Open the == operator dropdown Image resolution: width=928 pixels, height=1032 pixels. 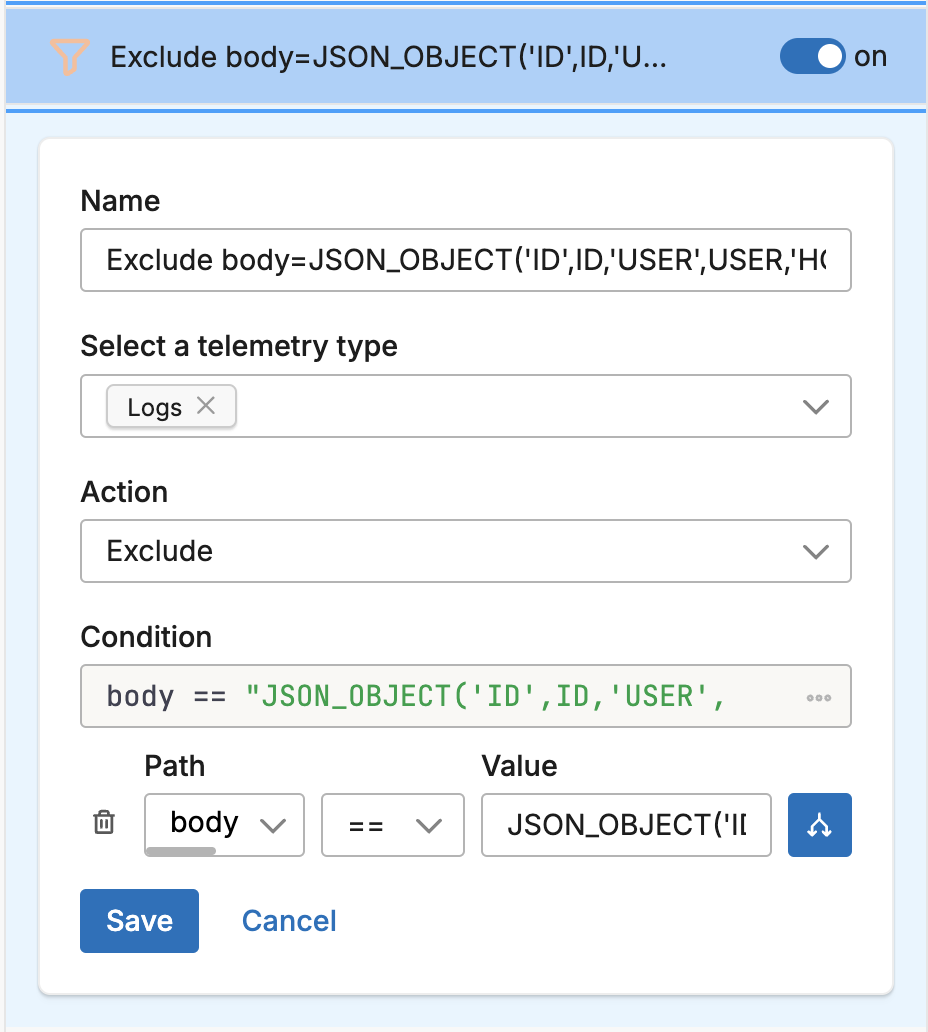tap(392, 825)
